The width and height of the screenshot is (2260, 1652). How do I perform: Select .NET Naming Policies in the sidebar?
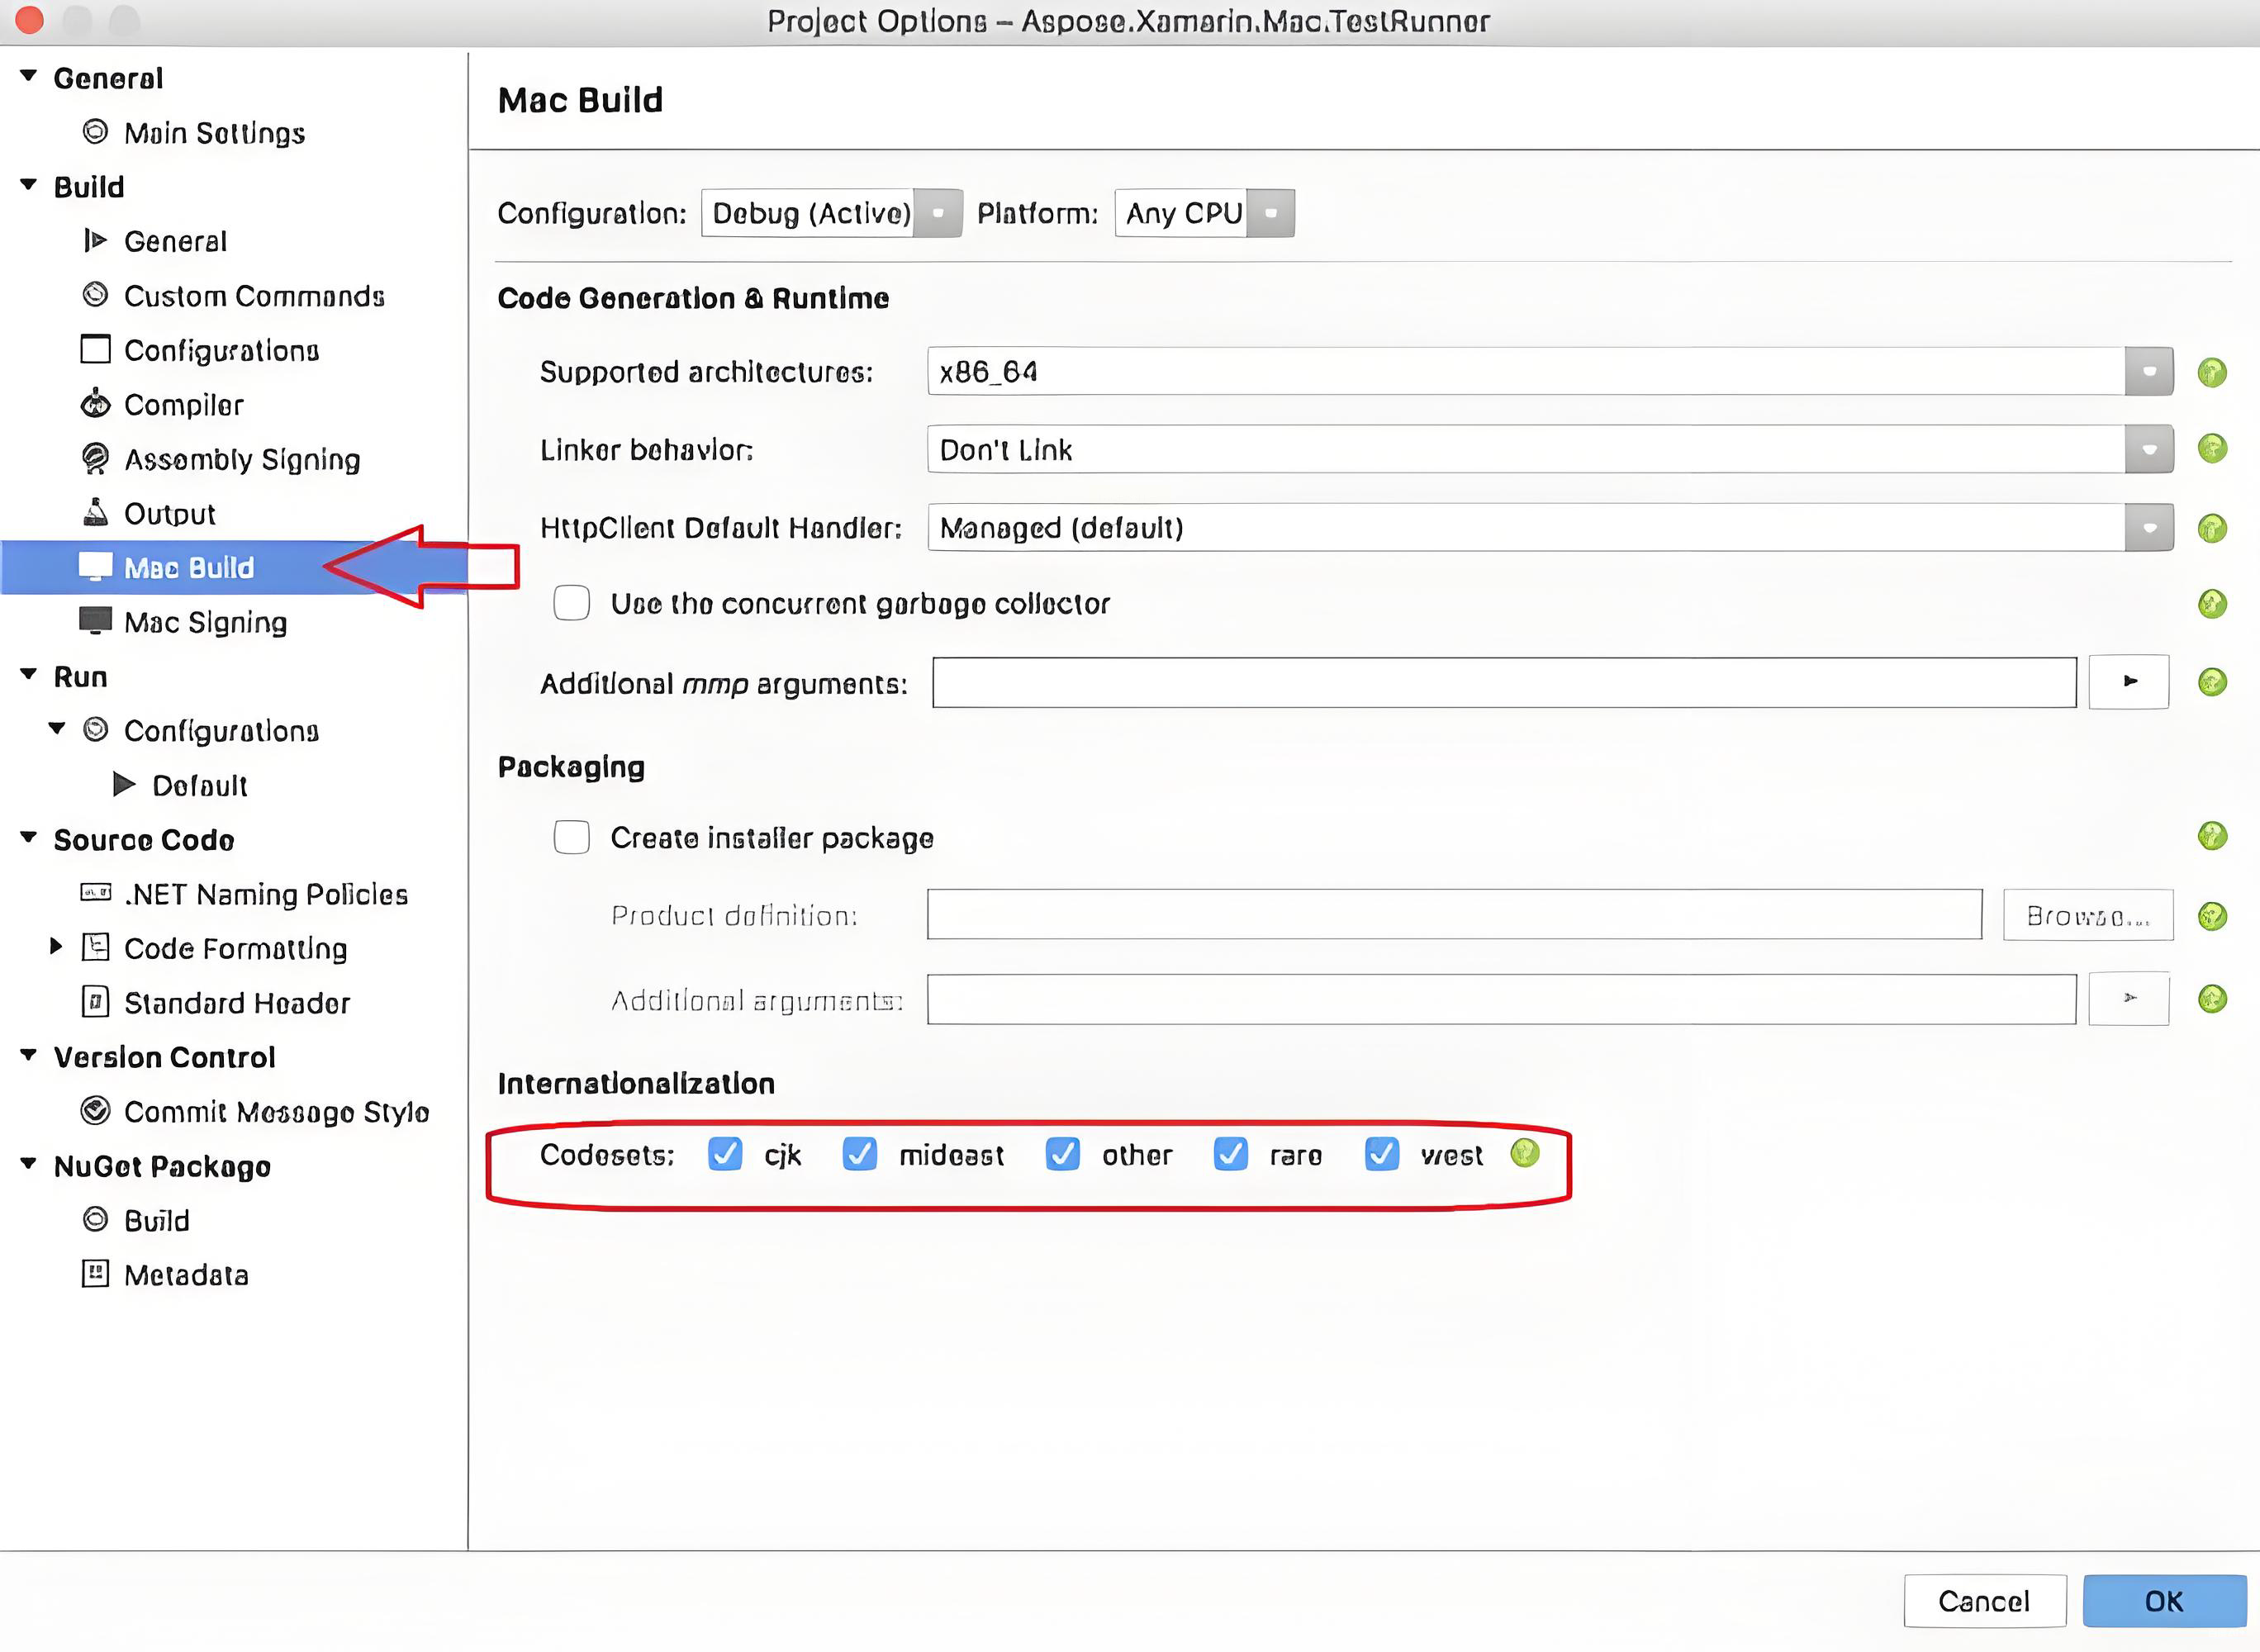click(x=265, y=894)
